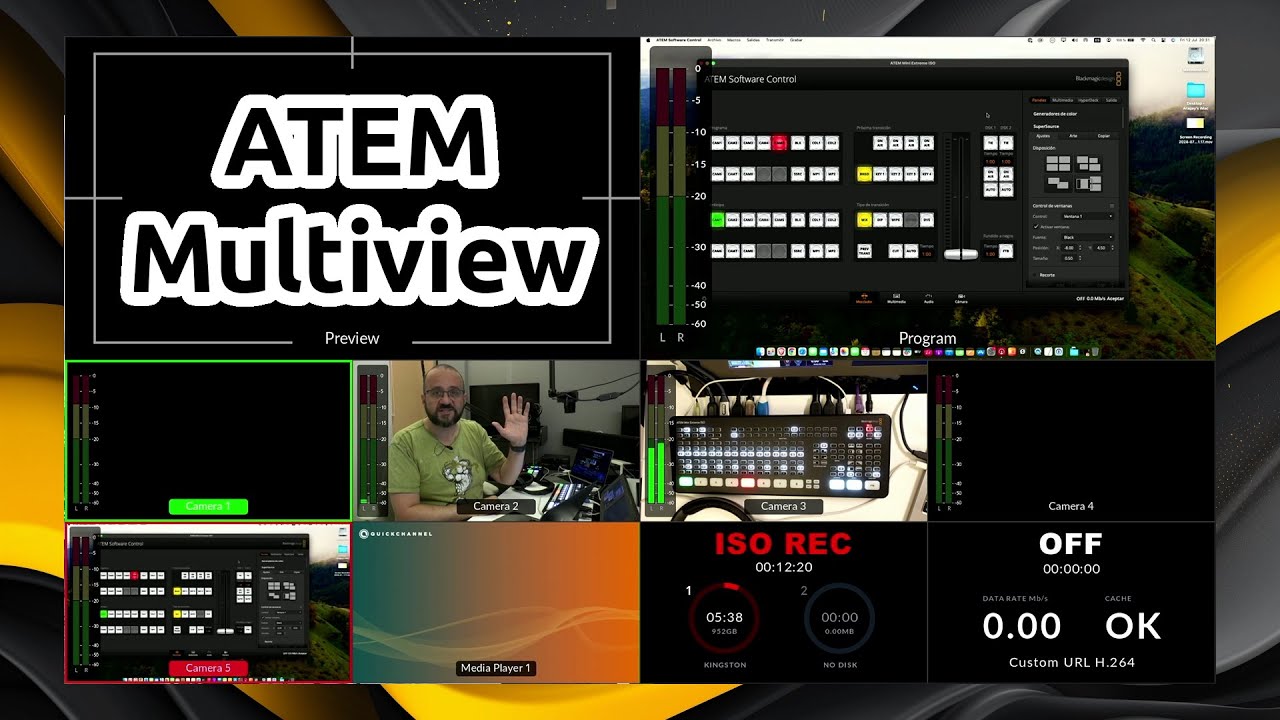The height and width of the screenshot is (720, 1280).
Task: Select COL2 source in Preview row
Action: [x=832, y=219]
